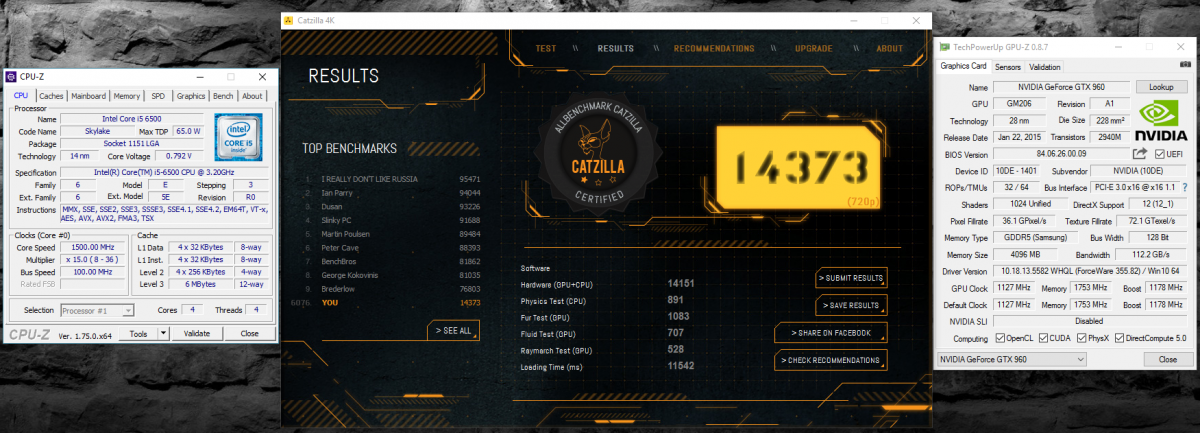Viewport: 1200px width, 433px height.
Task: Click the Close button in CPU-Z
Action: [x=249, y=334]
